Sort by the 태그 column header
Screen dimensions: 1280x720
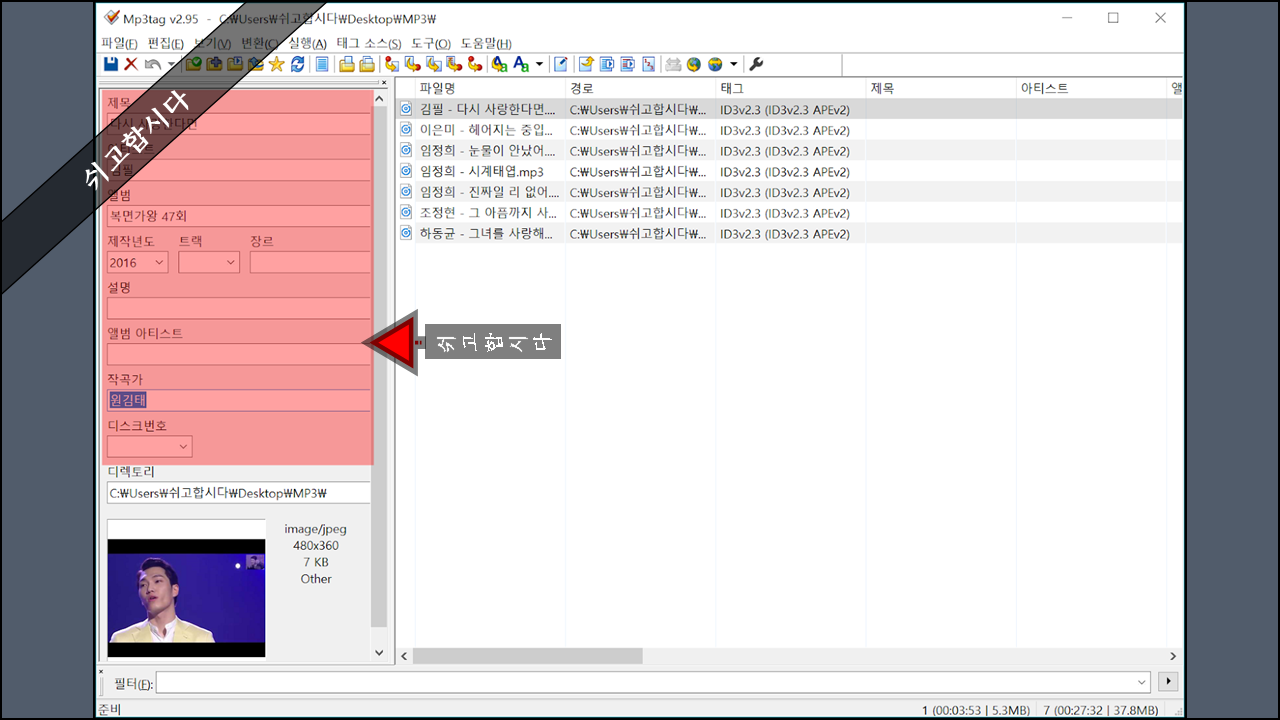tap(791, 88)
